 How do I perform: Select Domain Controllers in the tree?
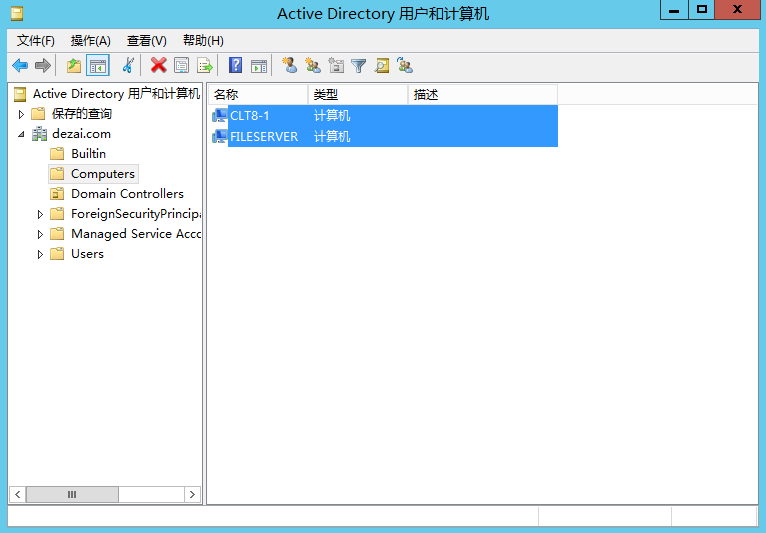coord(127,194)
